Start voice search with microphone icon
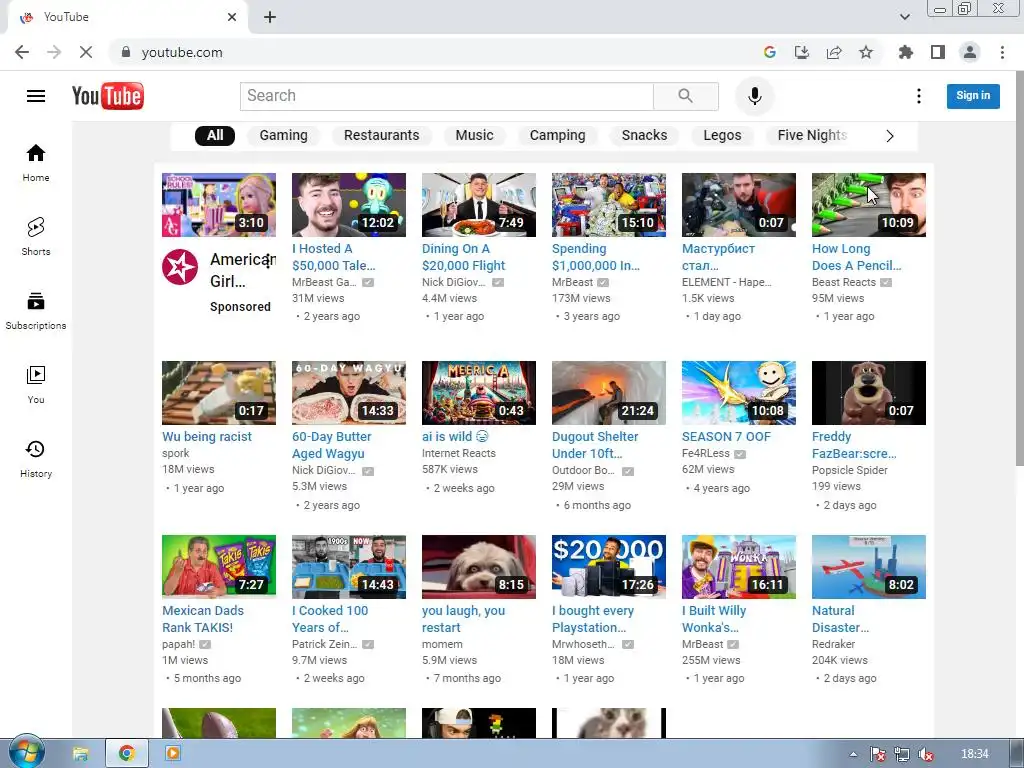Screen dimensions: 1024x768 tap(754, 96)
